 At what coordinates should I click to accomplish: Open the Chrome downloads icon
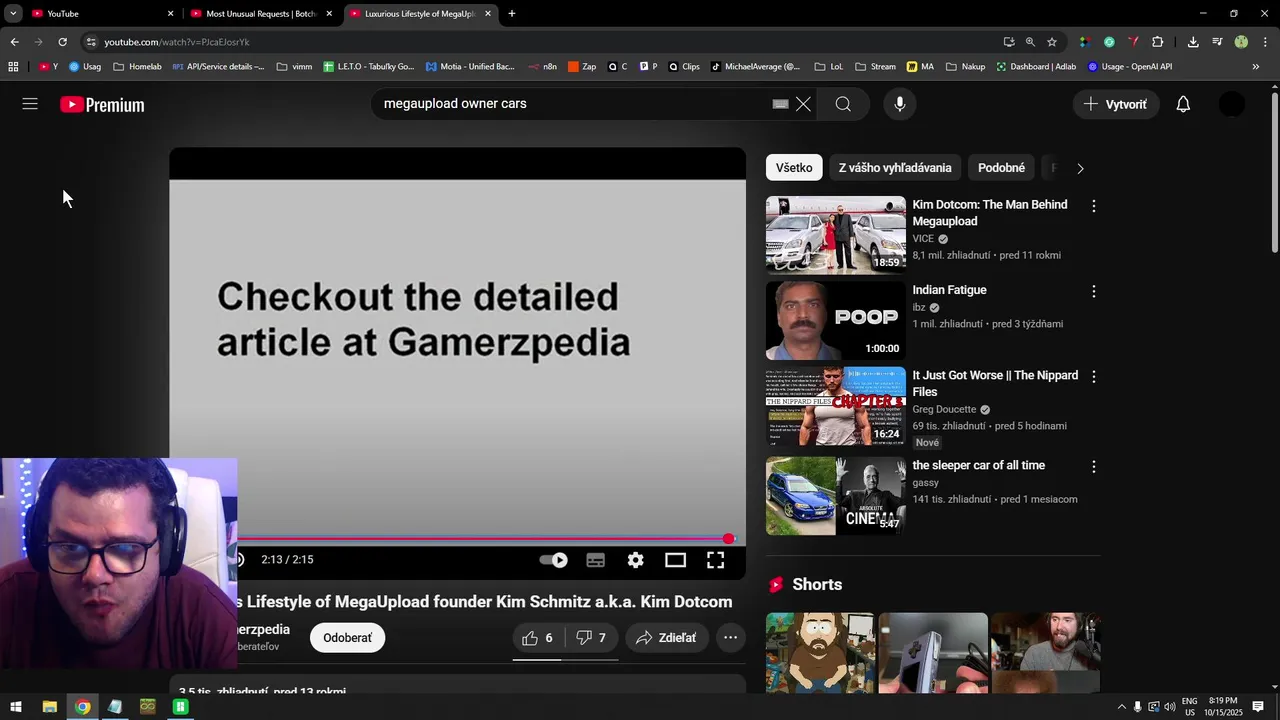click(x=1193, y=42)
